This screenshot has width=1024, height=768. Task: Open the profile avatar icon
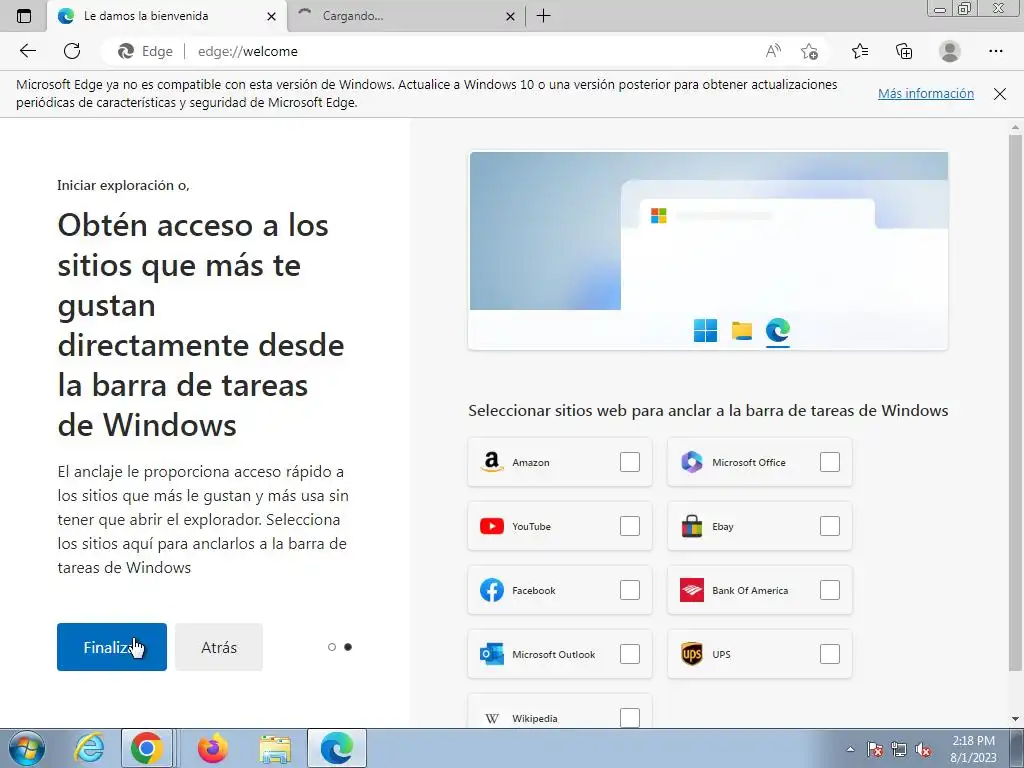point(950,51)
